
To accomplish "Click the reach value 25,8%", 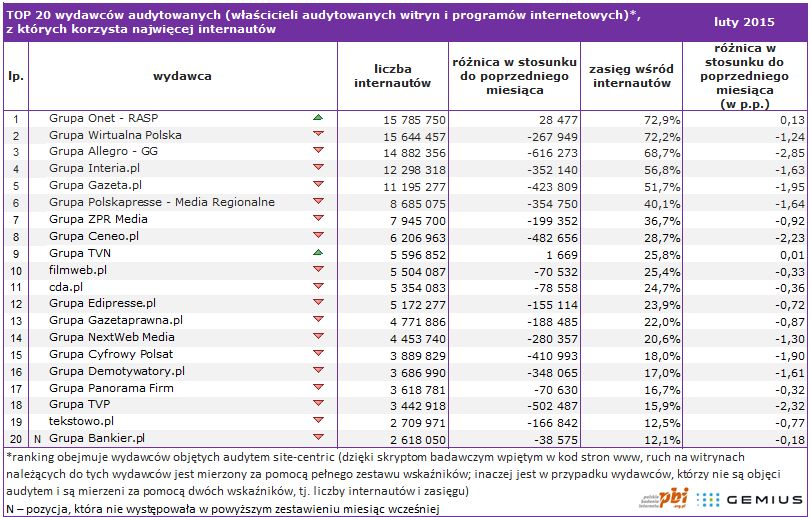I will click(662, 255).
